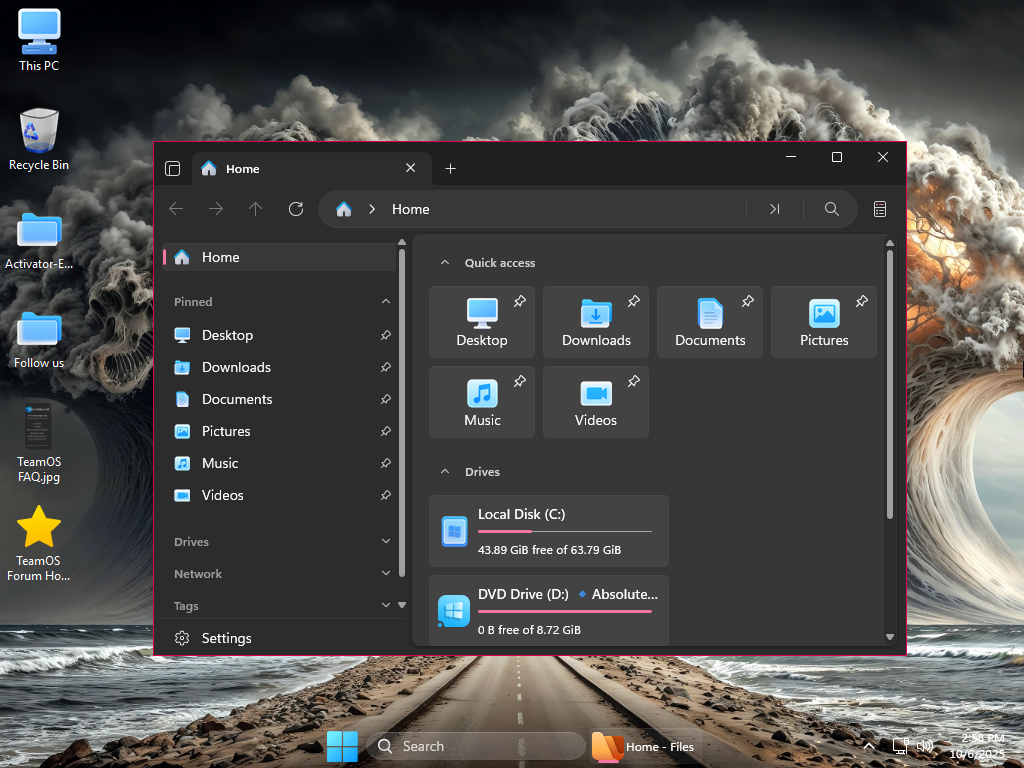The width and height of the screenshot is (1024, 768).
Task: Click the Home icon in the address bar
Action: tap(344, 209)
